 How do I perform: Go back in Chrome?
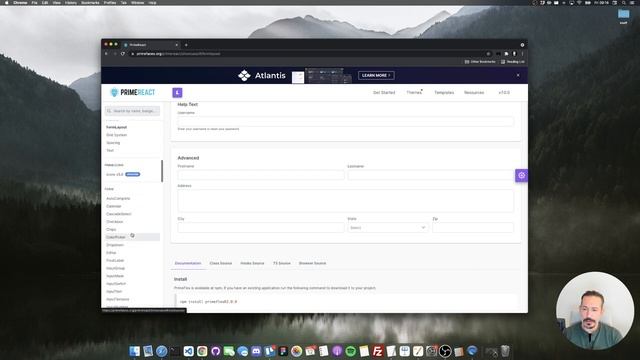click(107, 53)
